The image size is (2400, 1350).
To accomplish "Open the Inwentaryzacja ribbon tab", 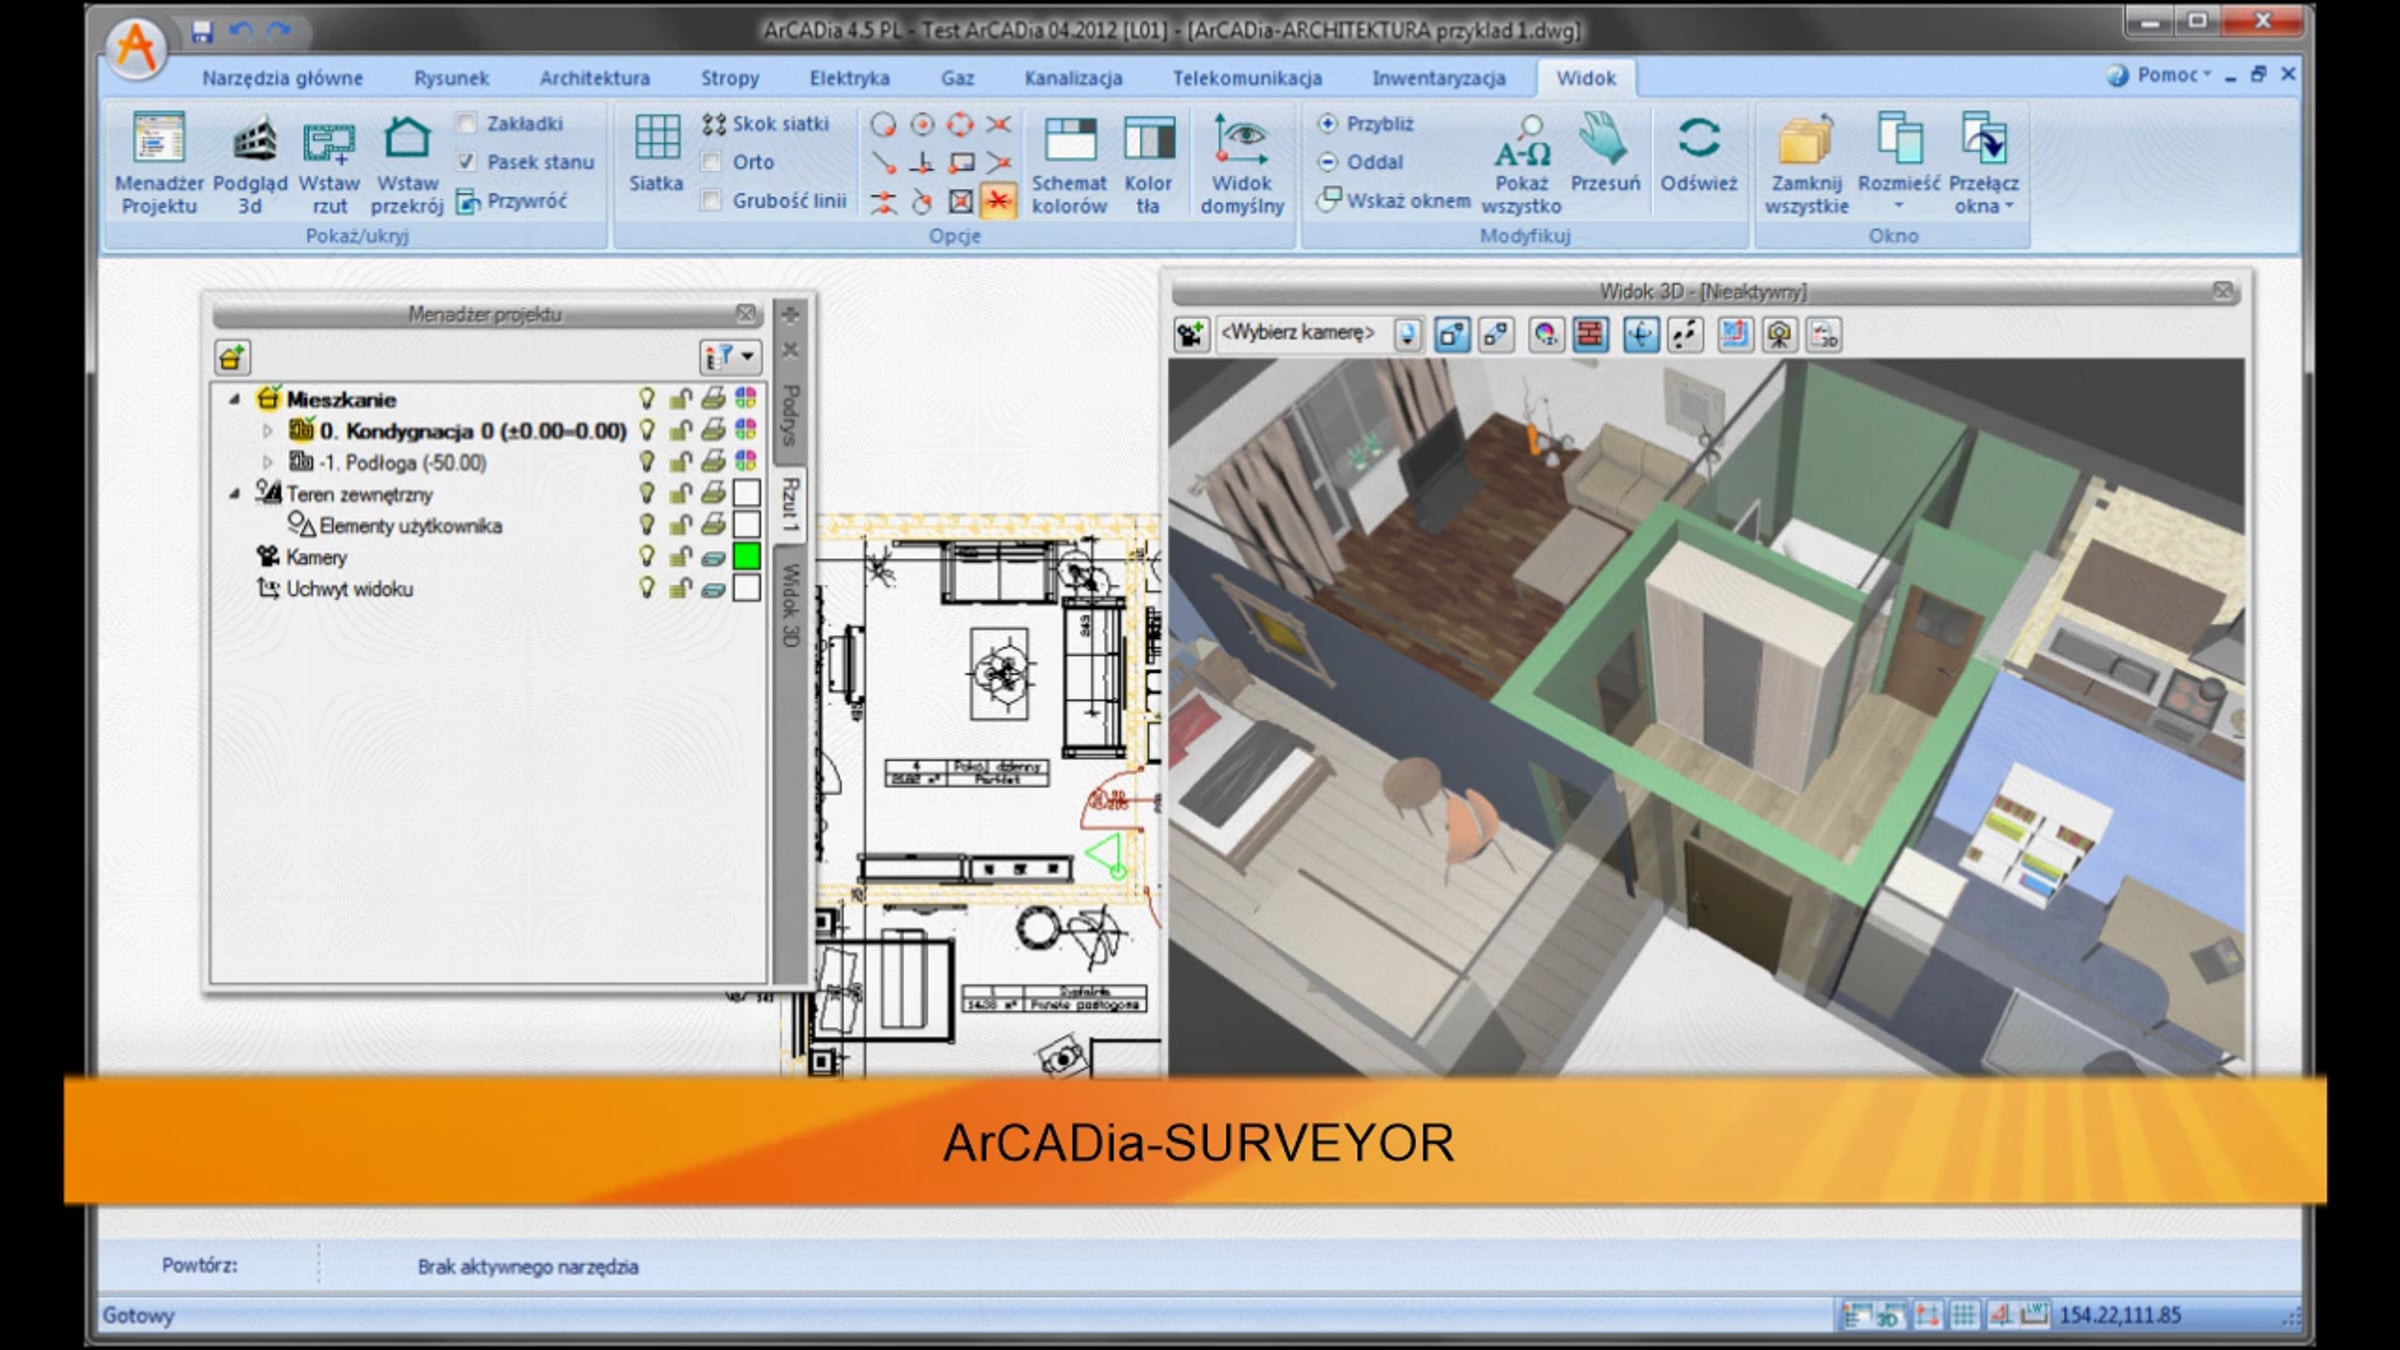I will (1438, 78).
